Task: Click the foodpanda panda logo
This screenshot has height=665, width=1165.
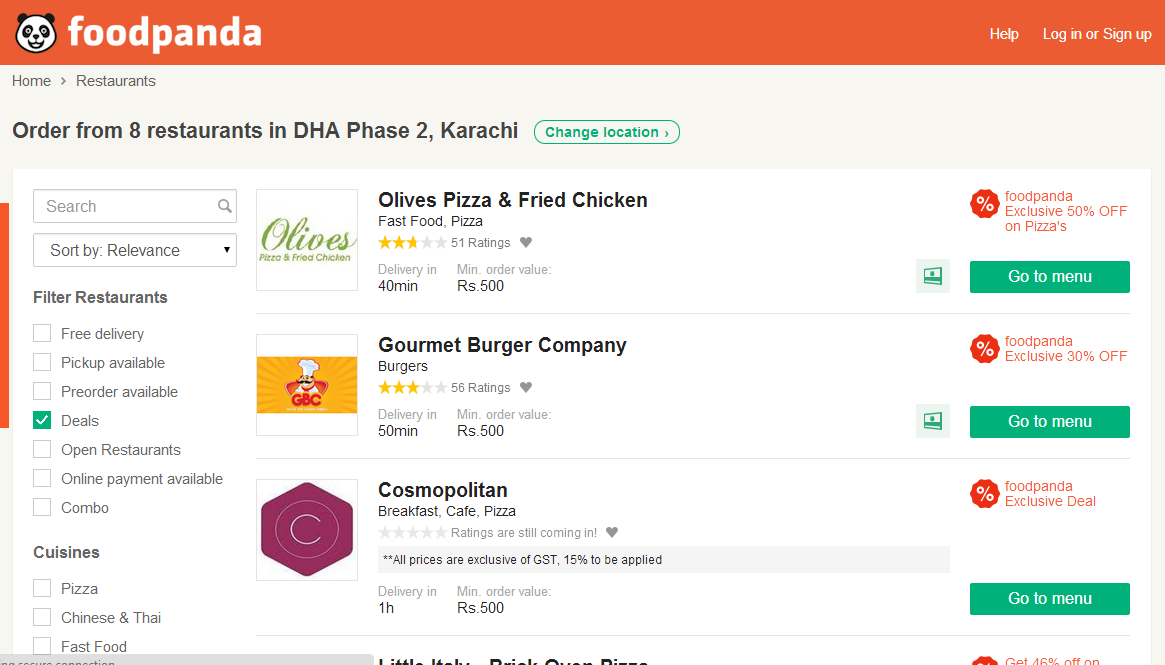Action: click(36, 33)
